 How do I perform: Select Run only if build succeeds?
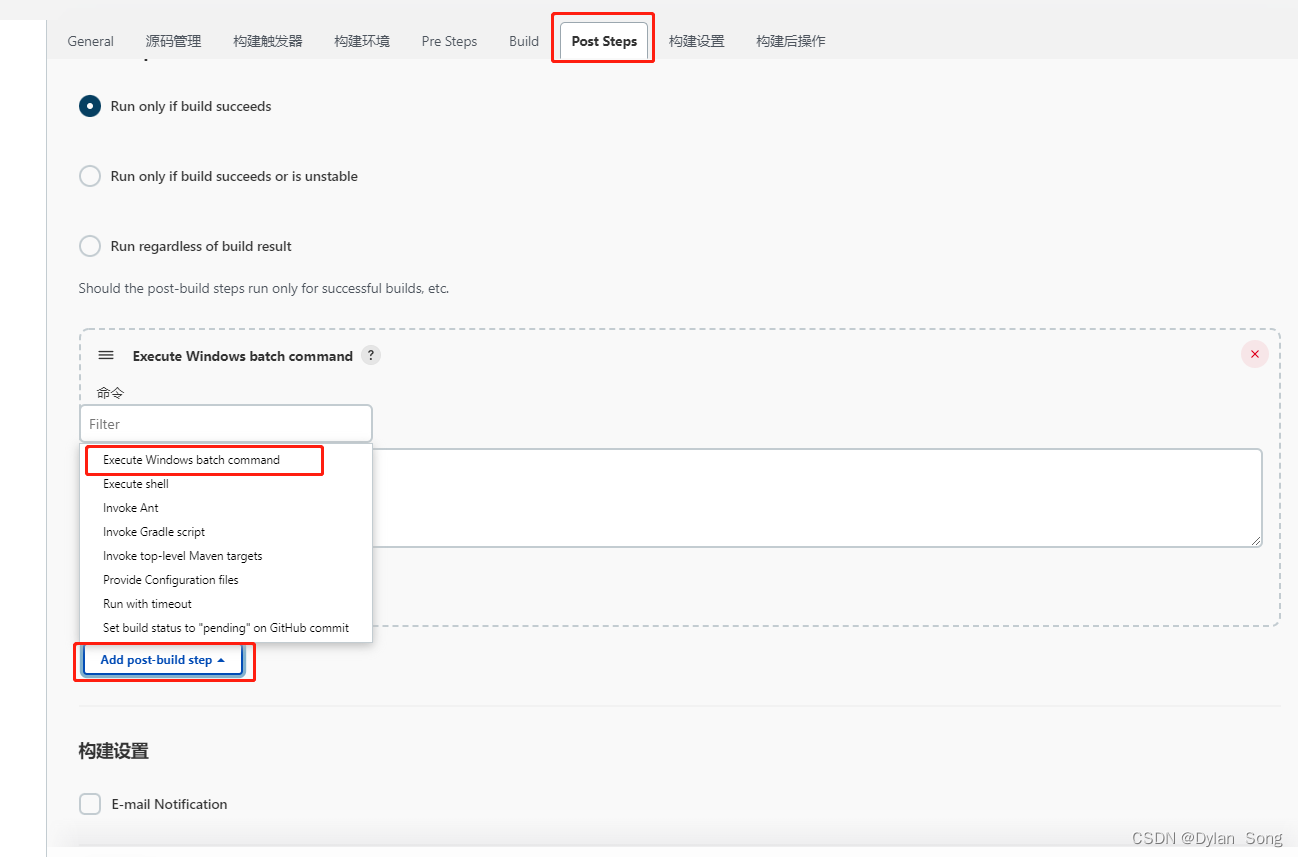(90, 106)
